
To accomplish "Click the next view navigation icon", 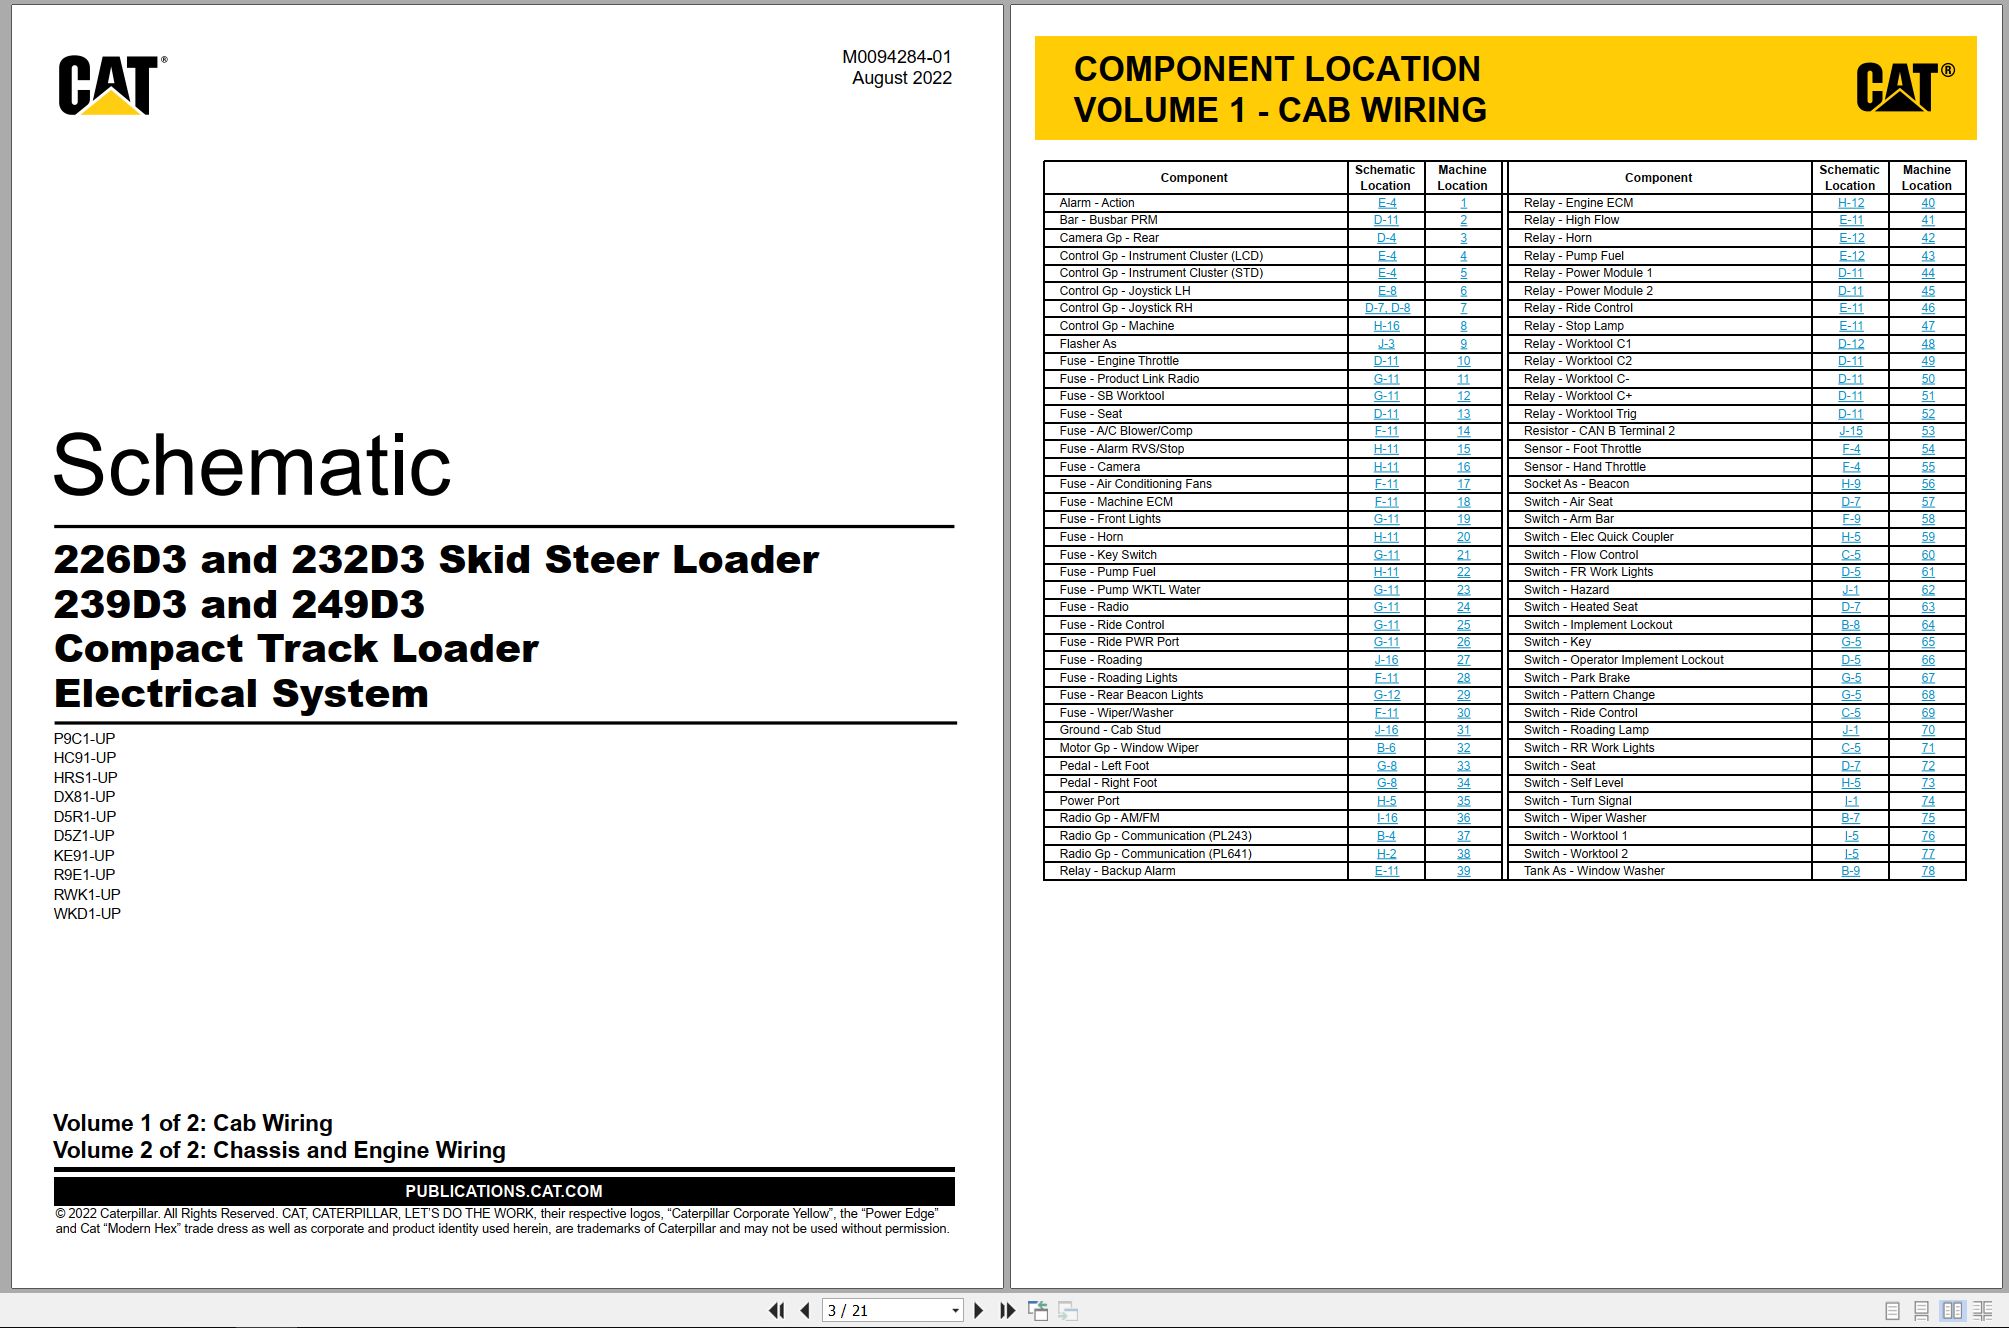I will tap(1068, 1310).
